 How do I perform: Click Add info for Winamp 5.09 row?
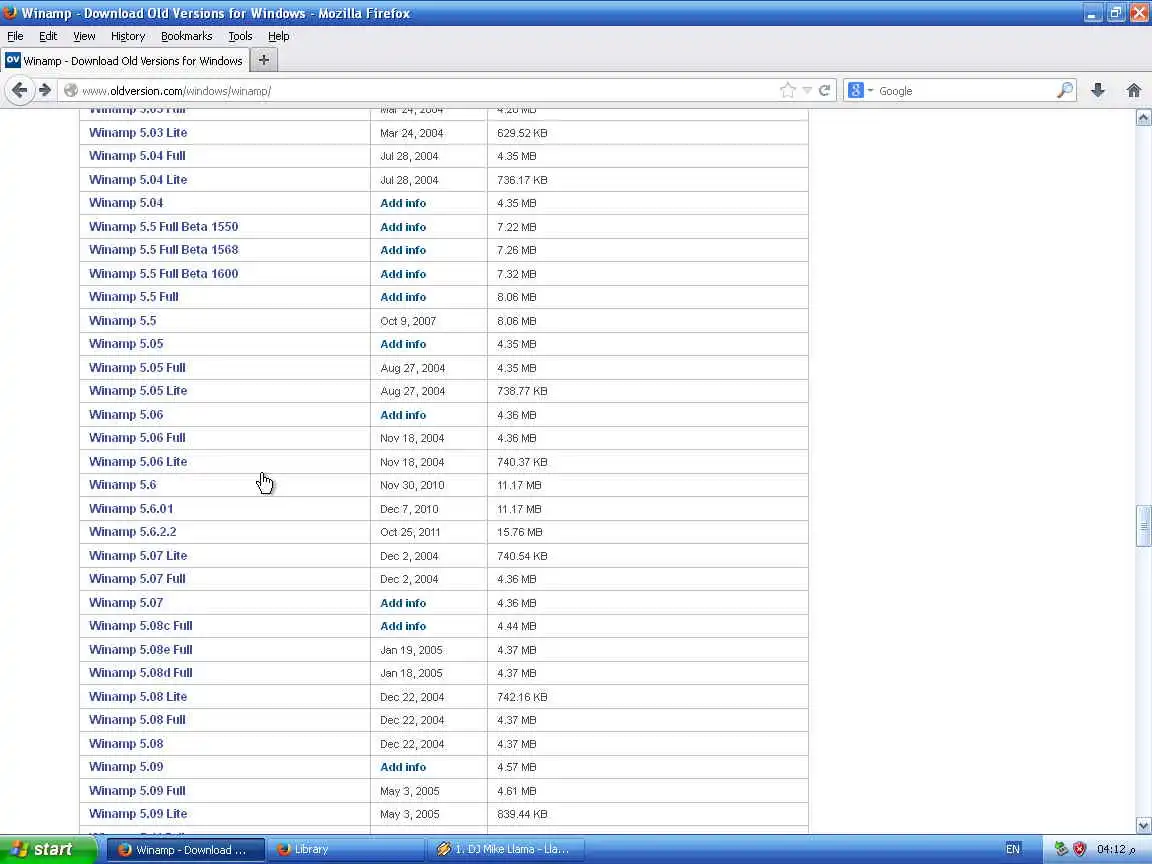click(x=403, y=767)
